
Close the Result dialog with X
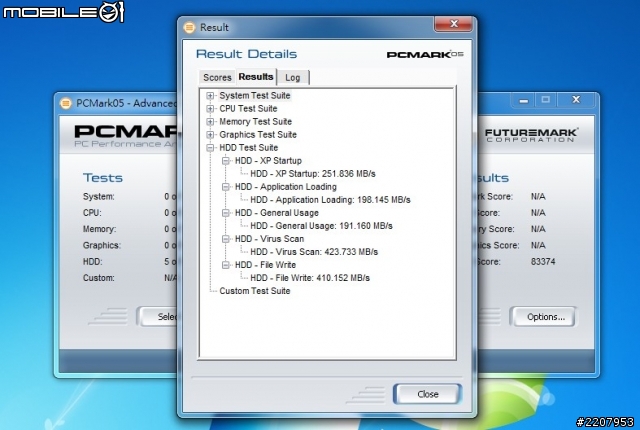(453, 24)
